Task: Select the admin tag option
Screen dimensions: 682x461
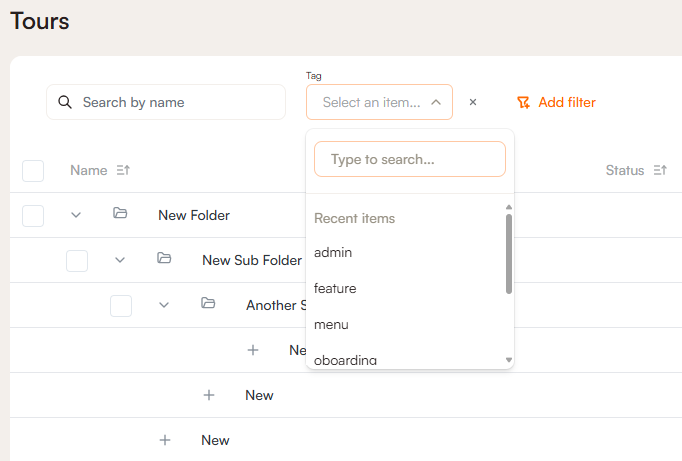Action: [333, 252]
